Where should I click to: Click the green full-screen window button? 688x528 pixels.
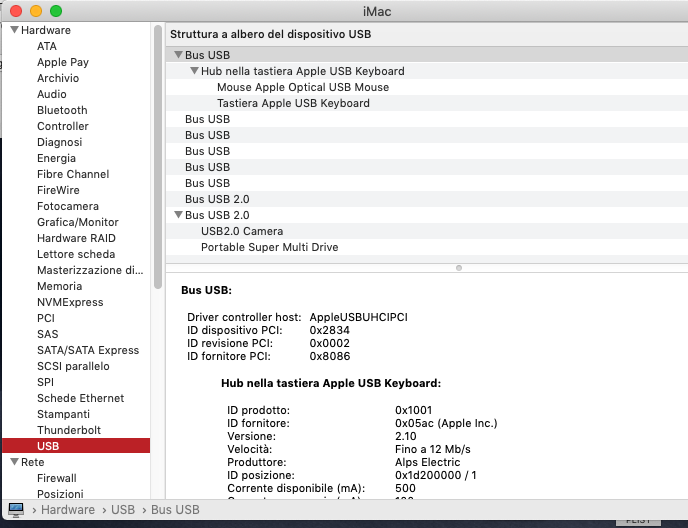click(56, 11)
